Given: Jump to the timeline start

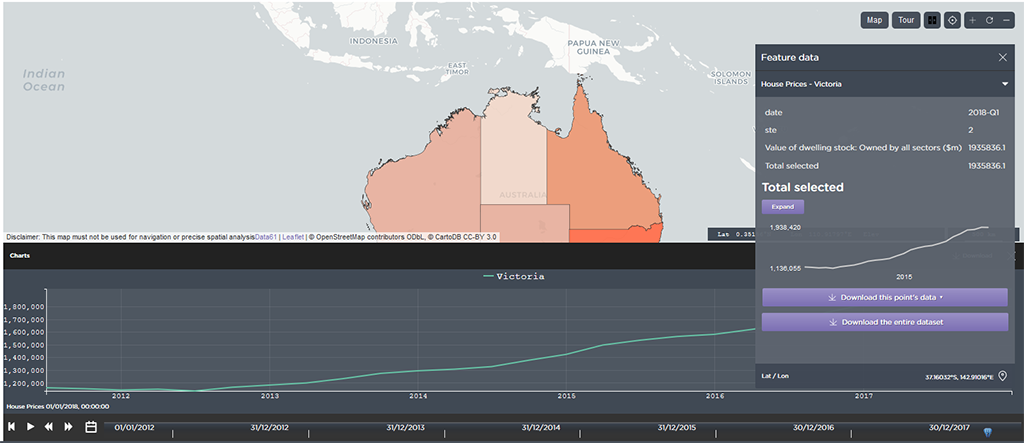Looking at the screenshot, I should 11,427.
